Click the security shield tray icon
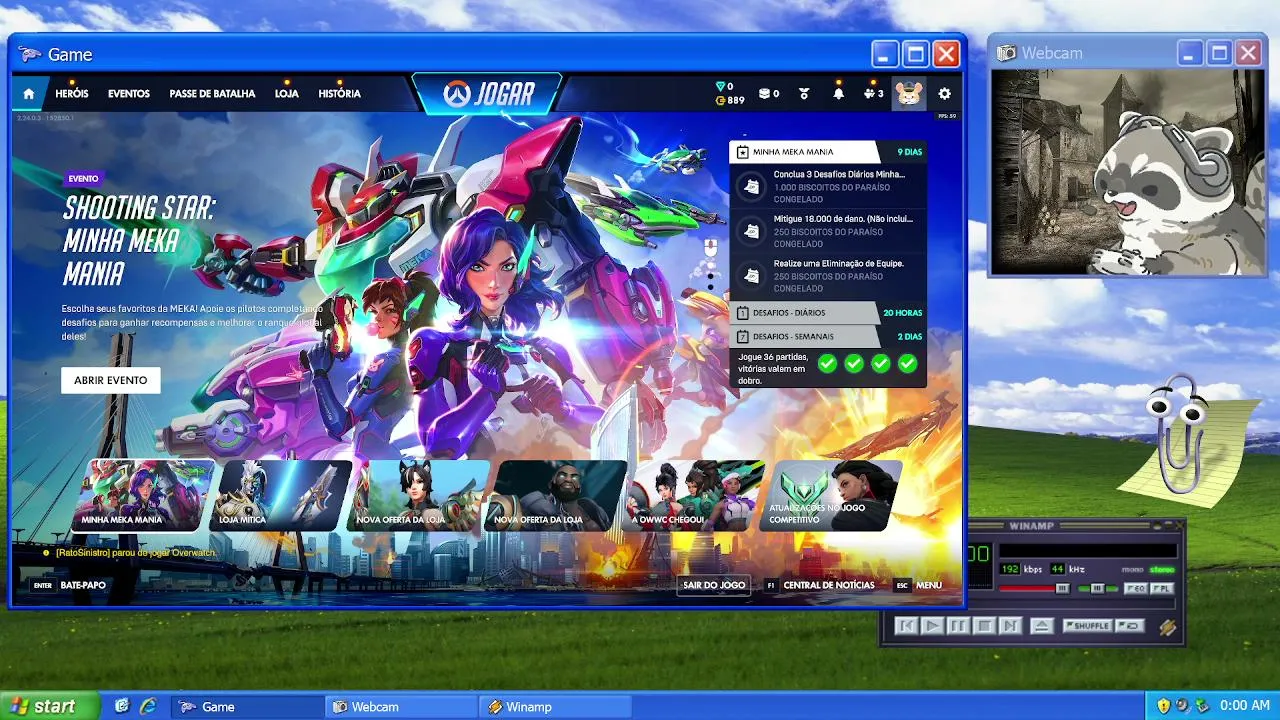Viewport: 1280px width, 720px height. click(1163, 706)
